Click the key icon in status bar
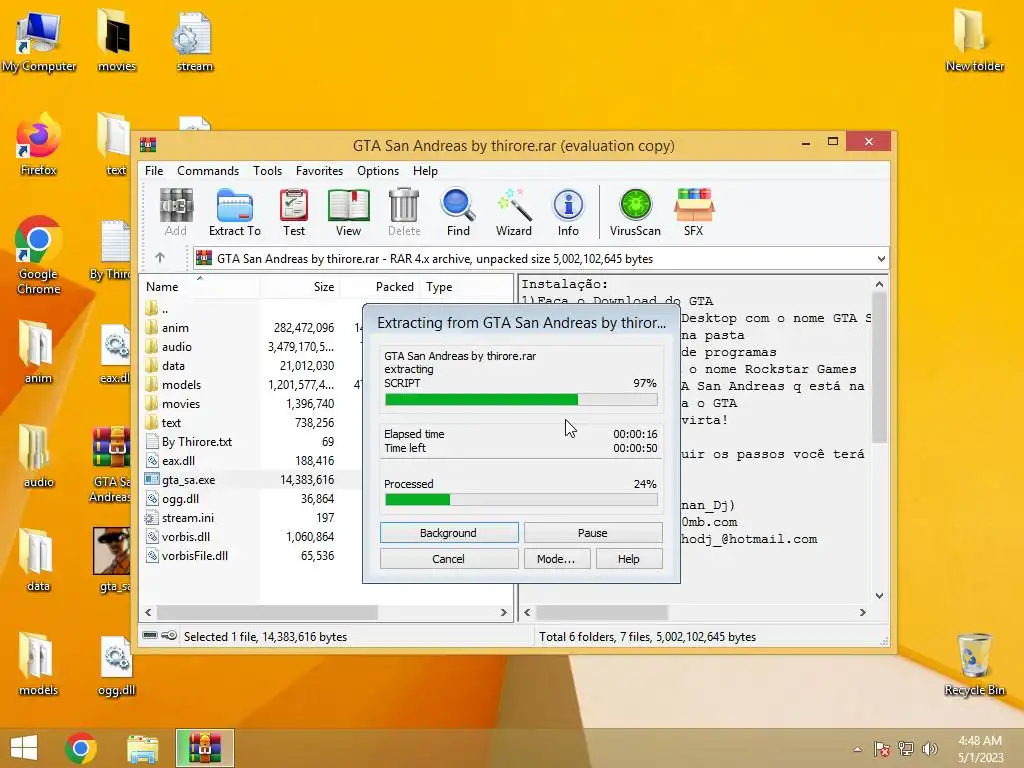The image size is (1024, 768). coord(169,635)
